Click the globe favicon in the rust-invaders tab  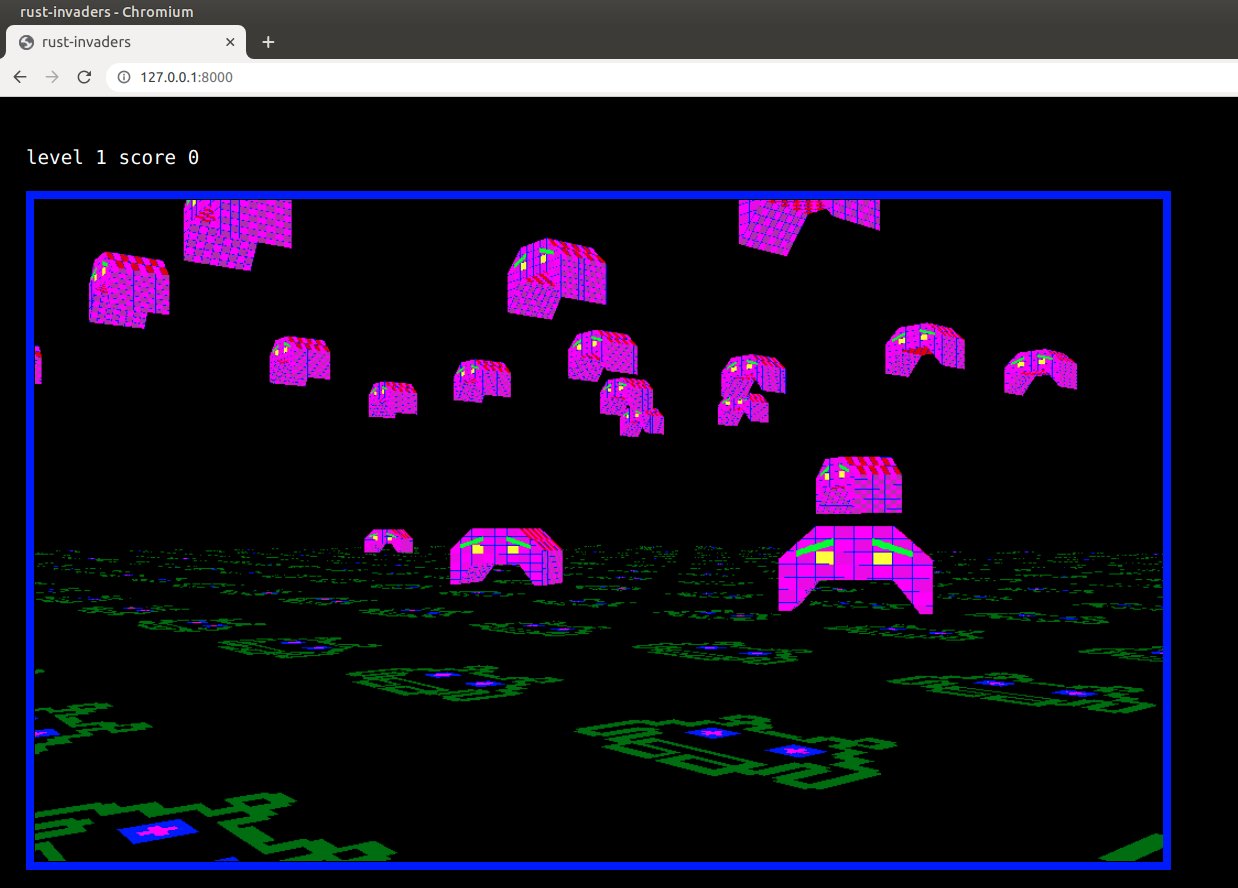pos(27,42)
